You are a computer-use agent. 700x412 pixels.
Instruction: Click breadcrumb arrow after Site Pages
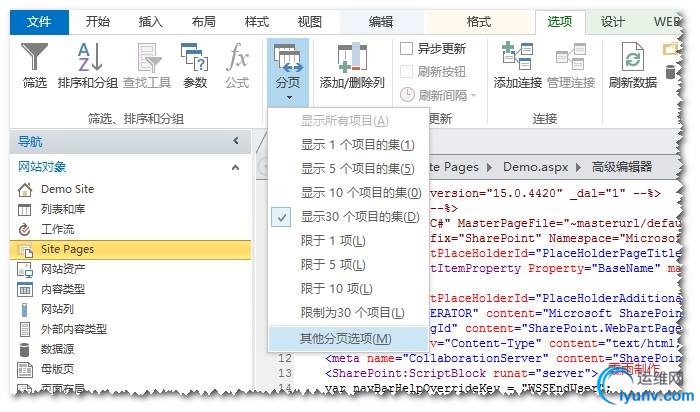tap(490, 167)
